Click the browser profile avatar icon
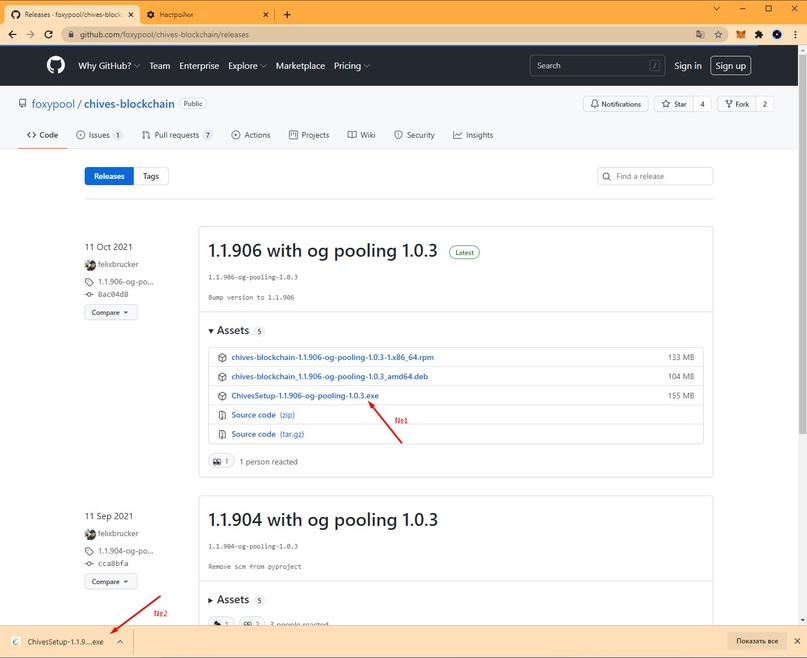 click(777, 34)
